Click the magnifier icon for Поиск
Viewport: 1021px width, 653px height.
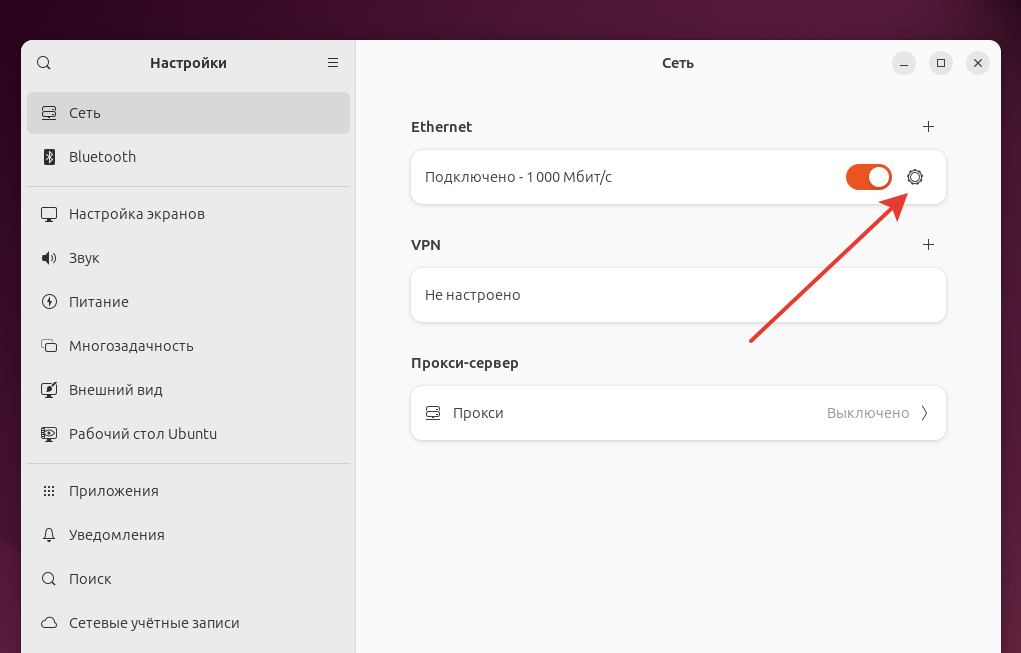coord(49,579)
